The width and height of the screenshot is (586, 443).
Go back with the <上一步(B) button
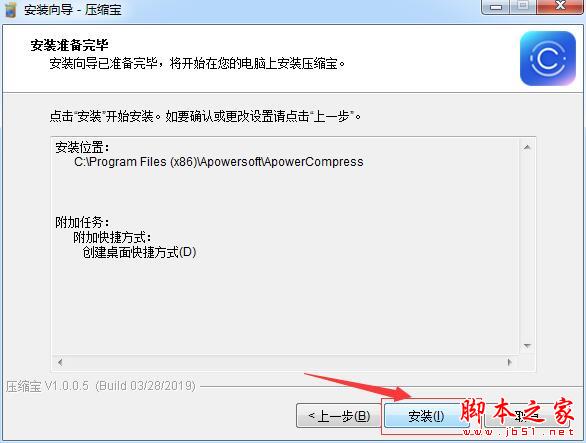339,416
